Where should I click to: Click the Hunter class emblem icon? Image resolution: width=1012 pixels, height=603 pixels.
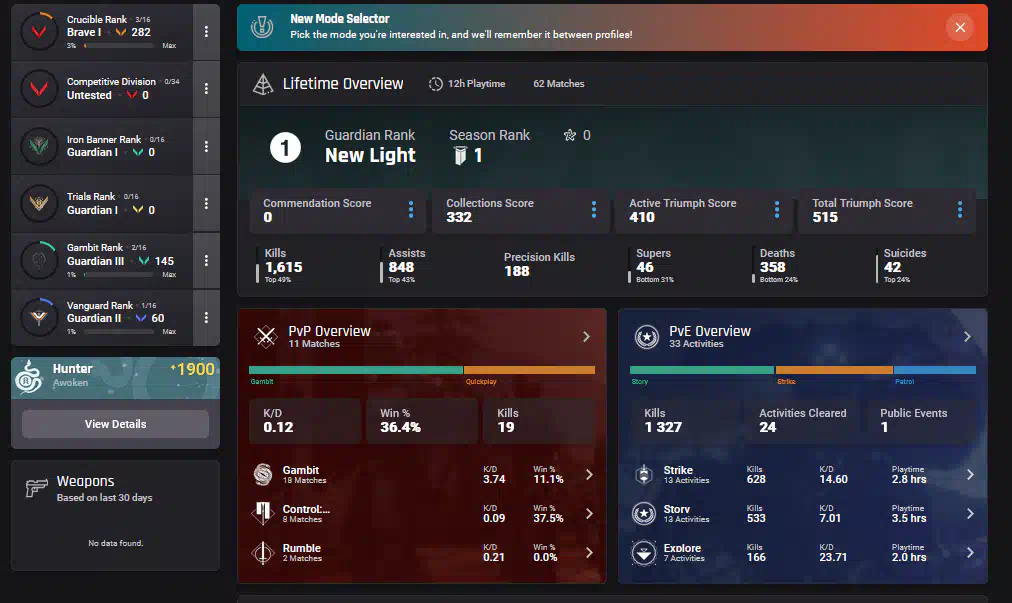(x=32, y=376)
